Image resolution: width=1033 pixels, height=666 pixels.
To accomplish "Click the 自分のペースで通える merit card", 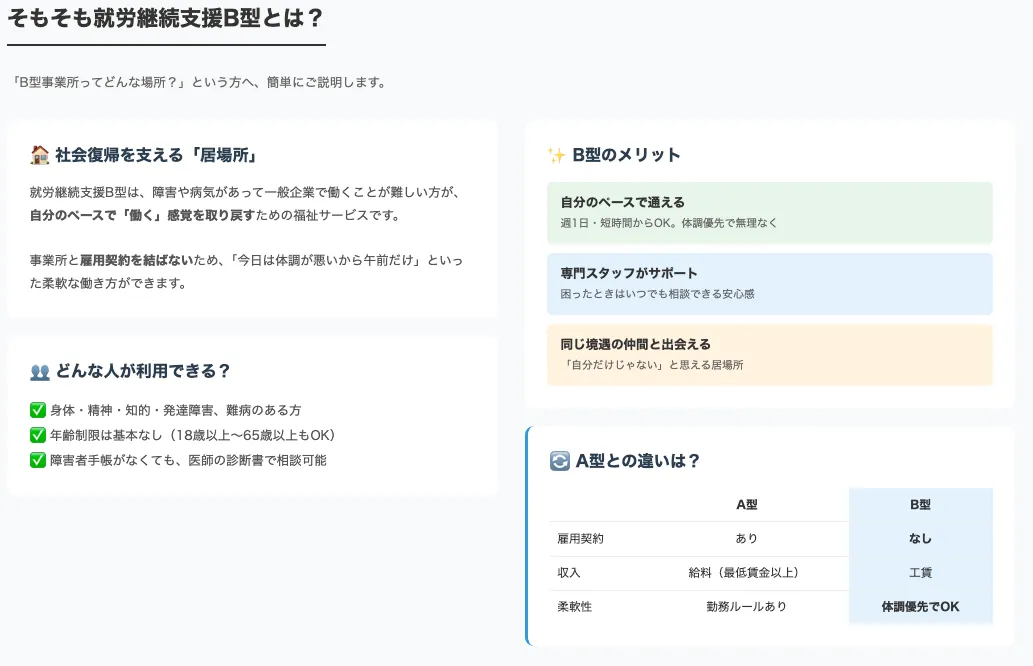I will (x=770, y=212).
